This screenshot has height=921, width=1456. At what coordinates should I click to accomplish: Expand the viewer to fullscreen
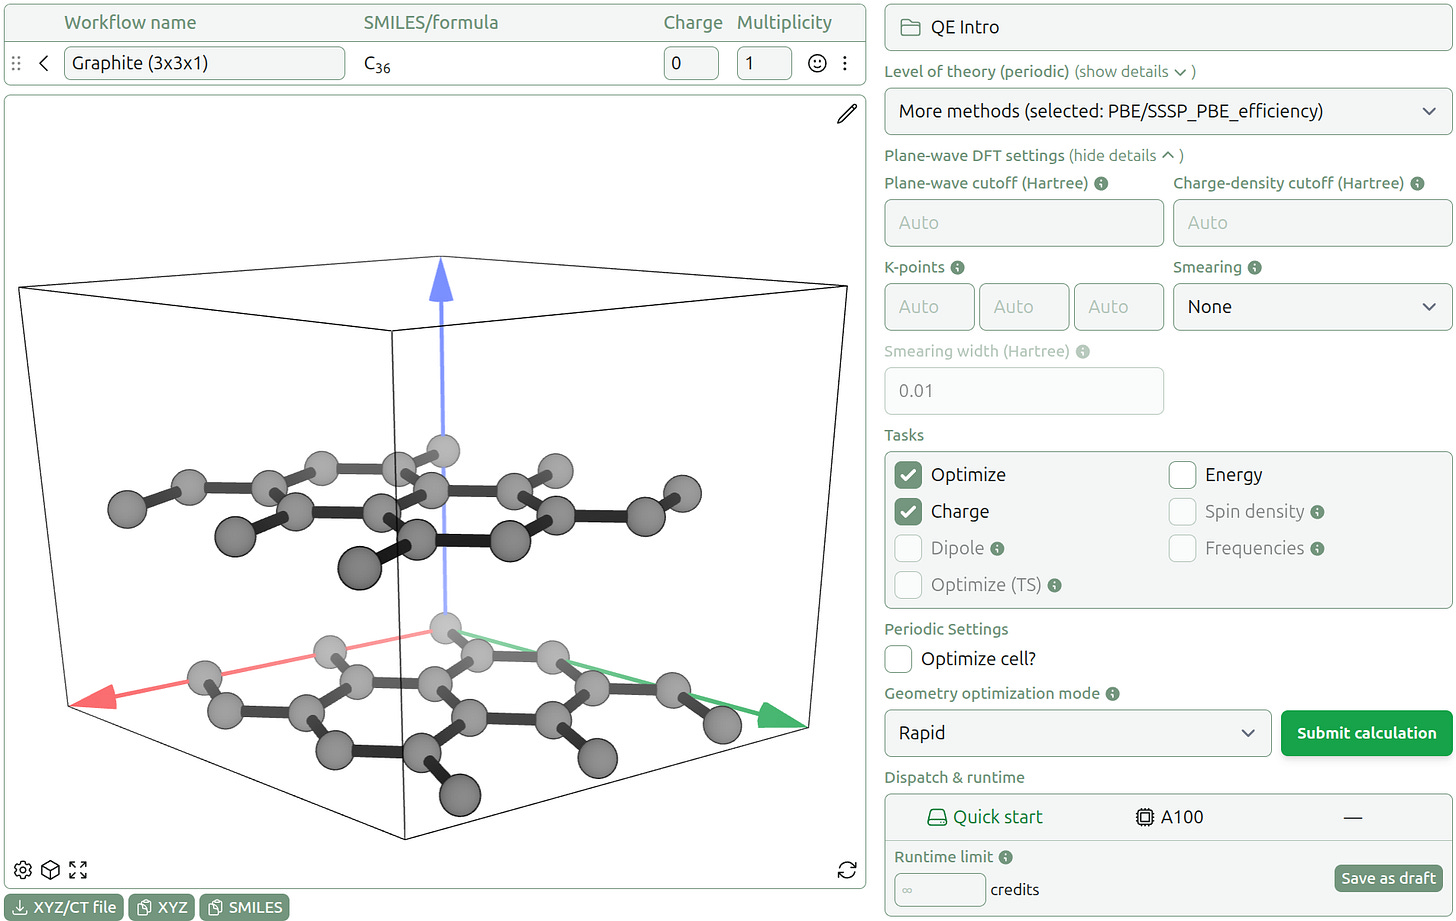point(78,870)
